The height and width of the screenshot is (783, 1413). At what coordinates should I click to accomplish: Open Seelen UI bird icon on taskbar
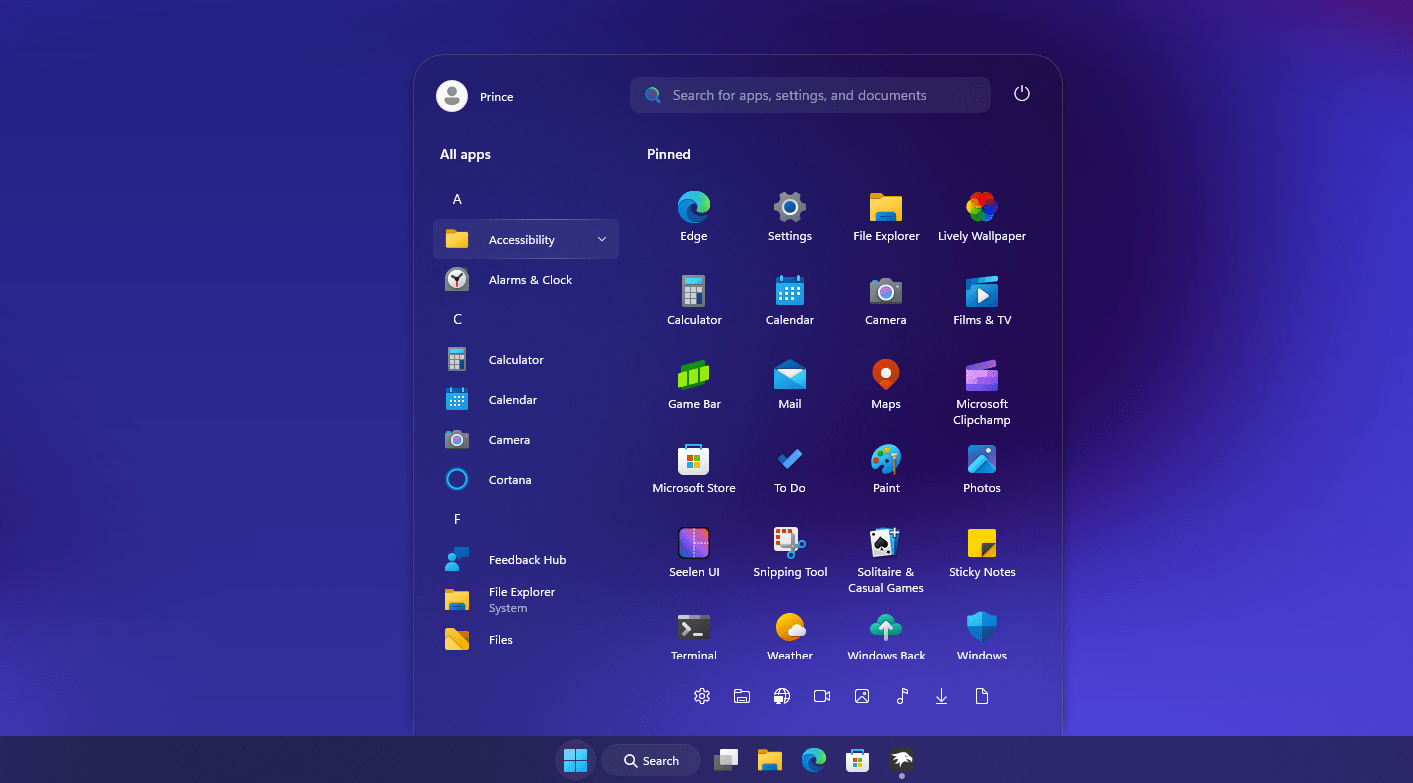902,760
